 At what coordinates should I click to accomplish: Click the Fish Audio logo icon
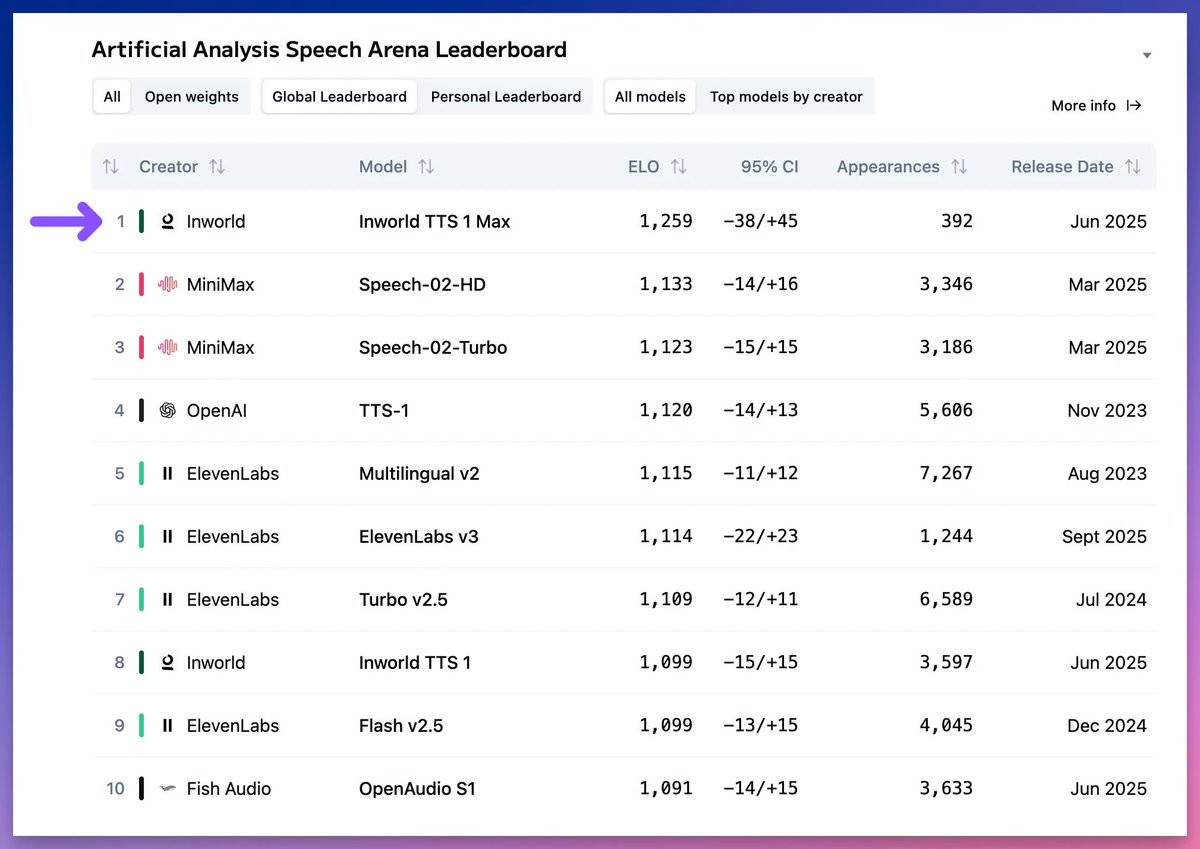(167, 788)
